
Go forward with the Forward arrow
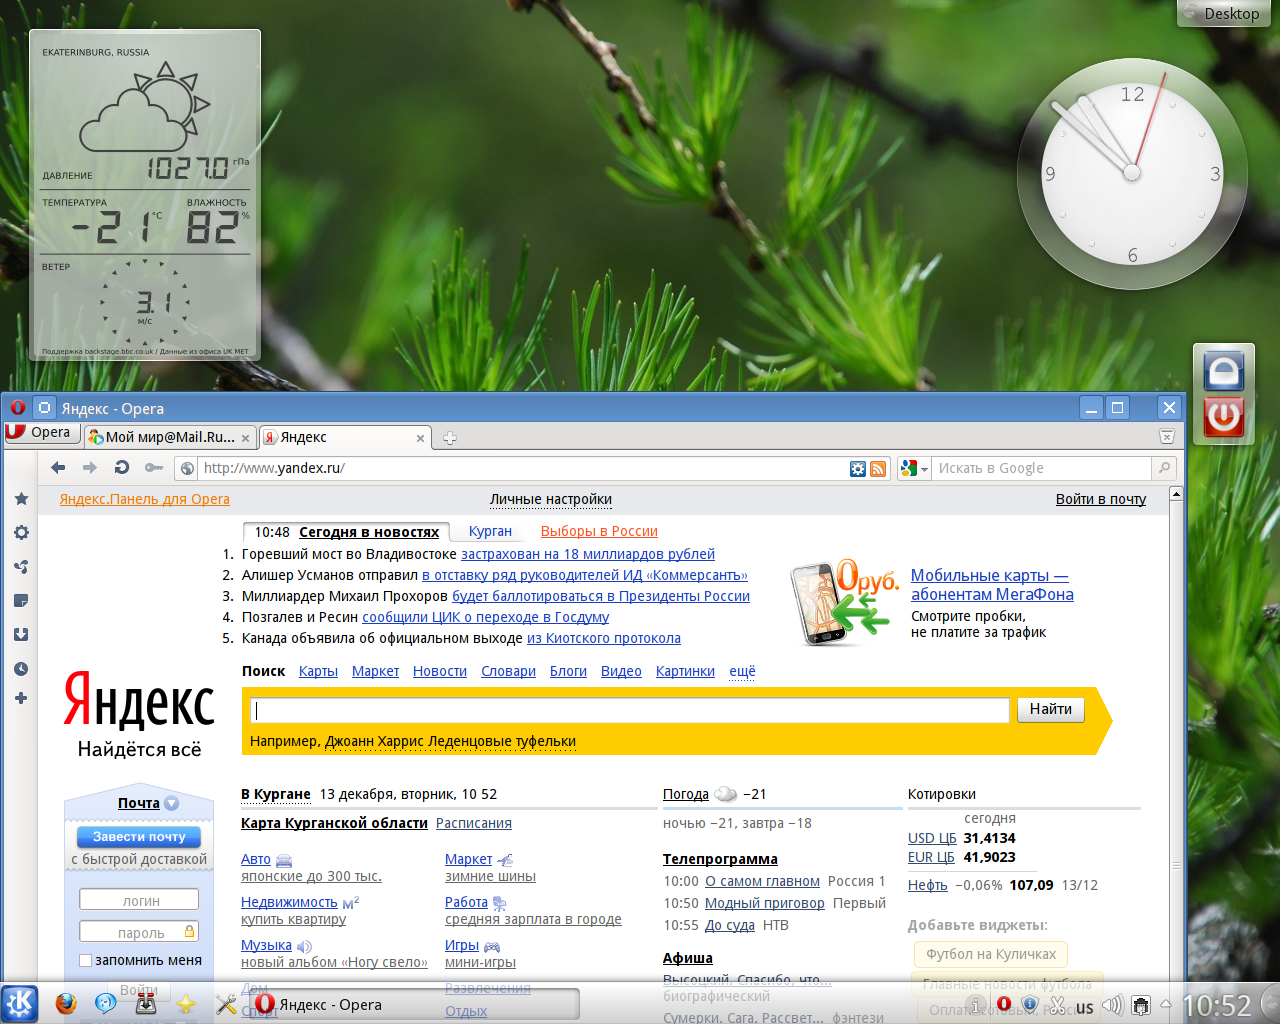[x=90, y=467]
